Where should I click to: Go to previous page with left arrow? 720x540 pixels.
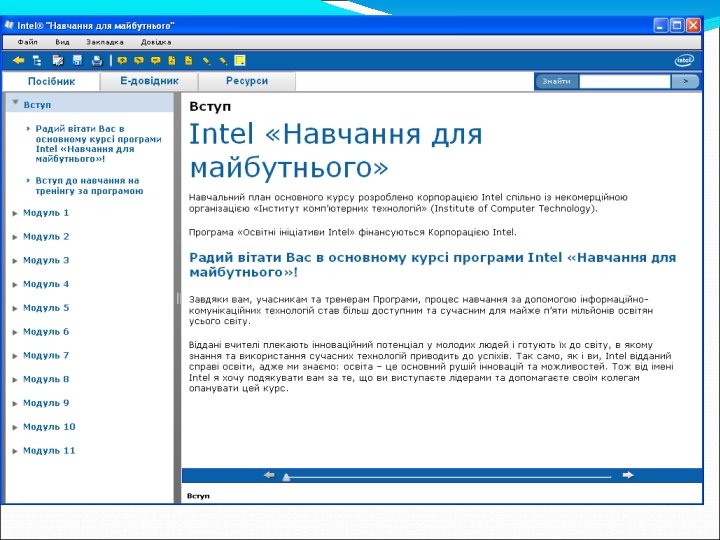(269, 475)
